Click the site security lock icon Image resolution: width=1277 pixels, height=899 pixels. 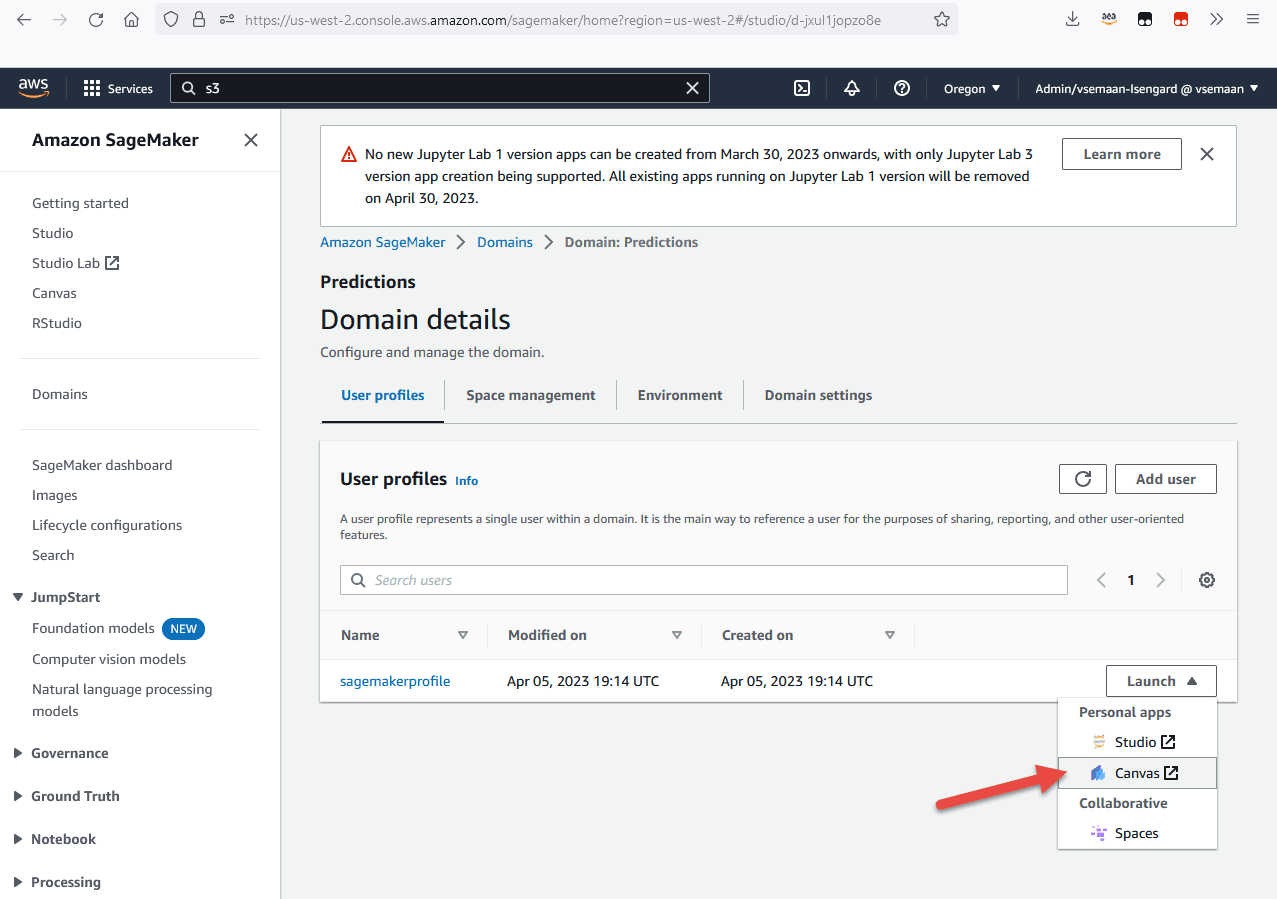pos(198,19)
